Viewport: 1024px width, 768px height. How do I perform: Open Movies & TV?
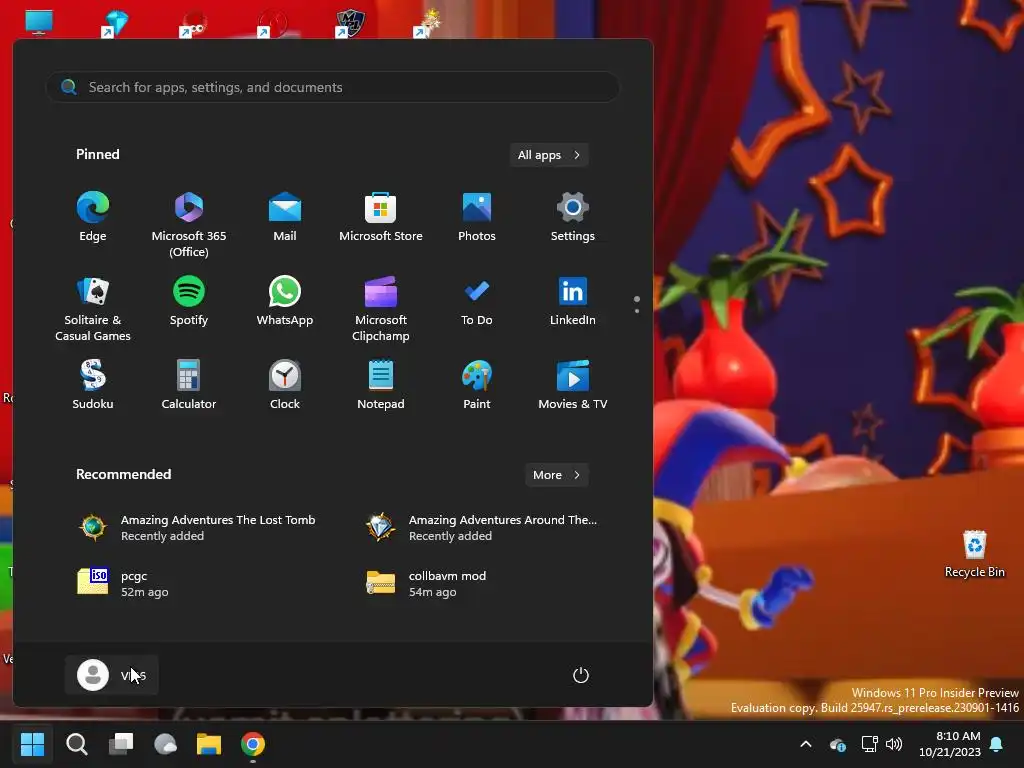(x=573, y=385)
